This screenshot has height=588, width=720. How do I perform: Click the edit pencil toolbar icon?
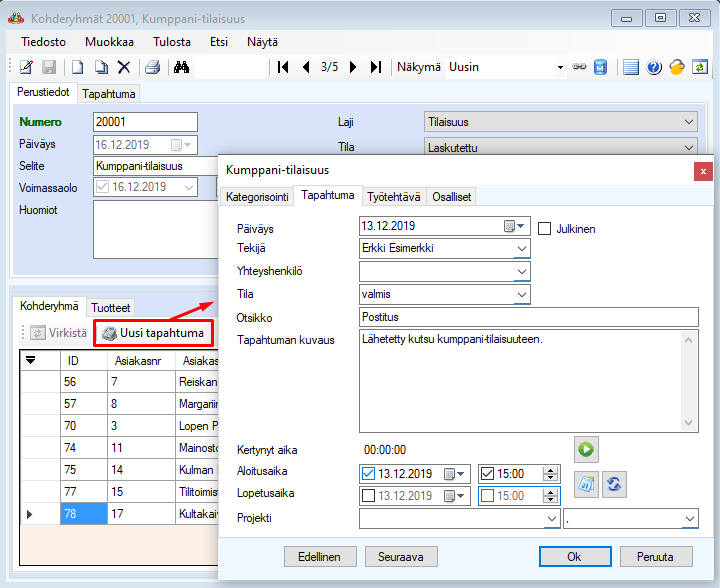tap(26, 67)
